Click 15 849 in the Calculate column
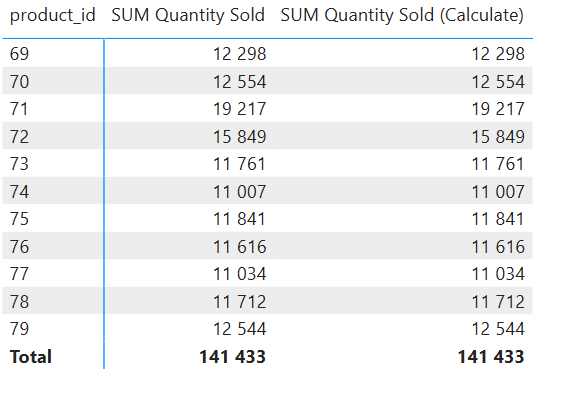The width and height of the screenshot is (565, 420). [498, 137]
